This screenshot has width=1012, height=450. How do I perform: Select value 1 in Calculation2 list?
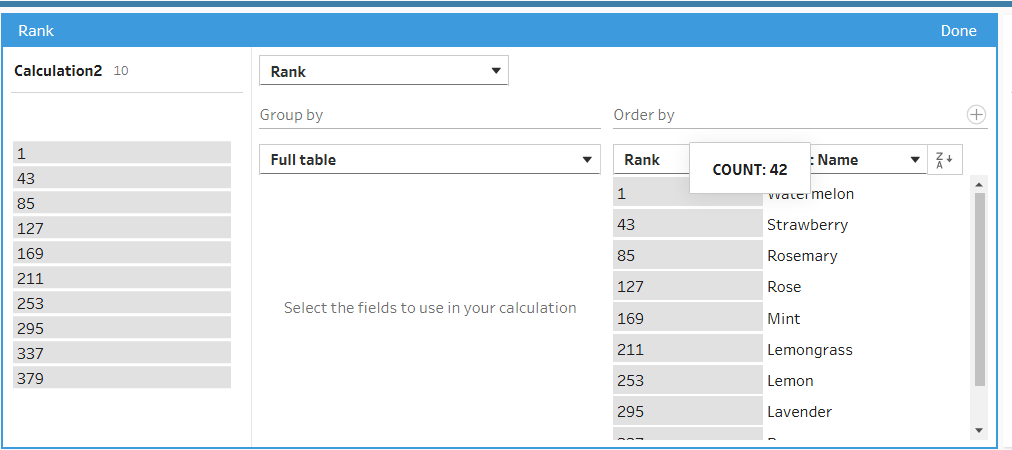click(x=122, y=153)
